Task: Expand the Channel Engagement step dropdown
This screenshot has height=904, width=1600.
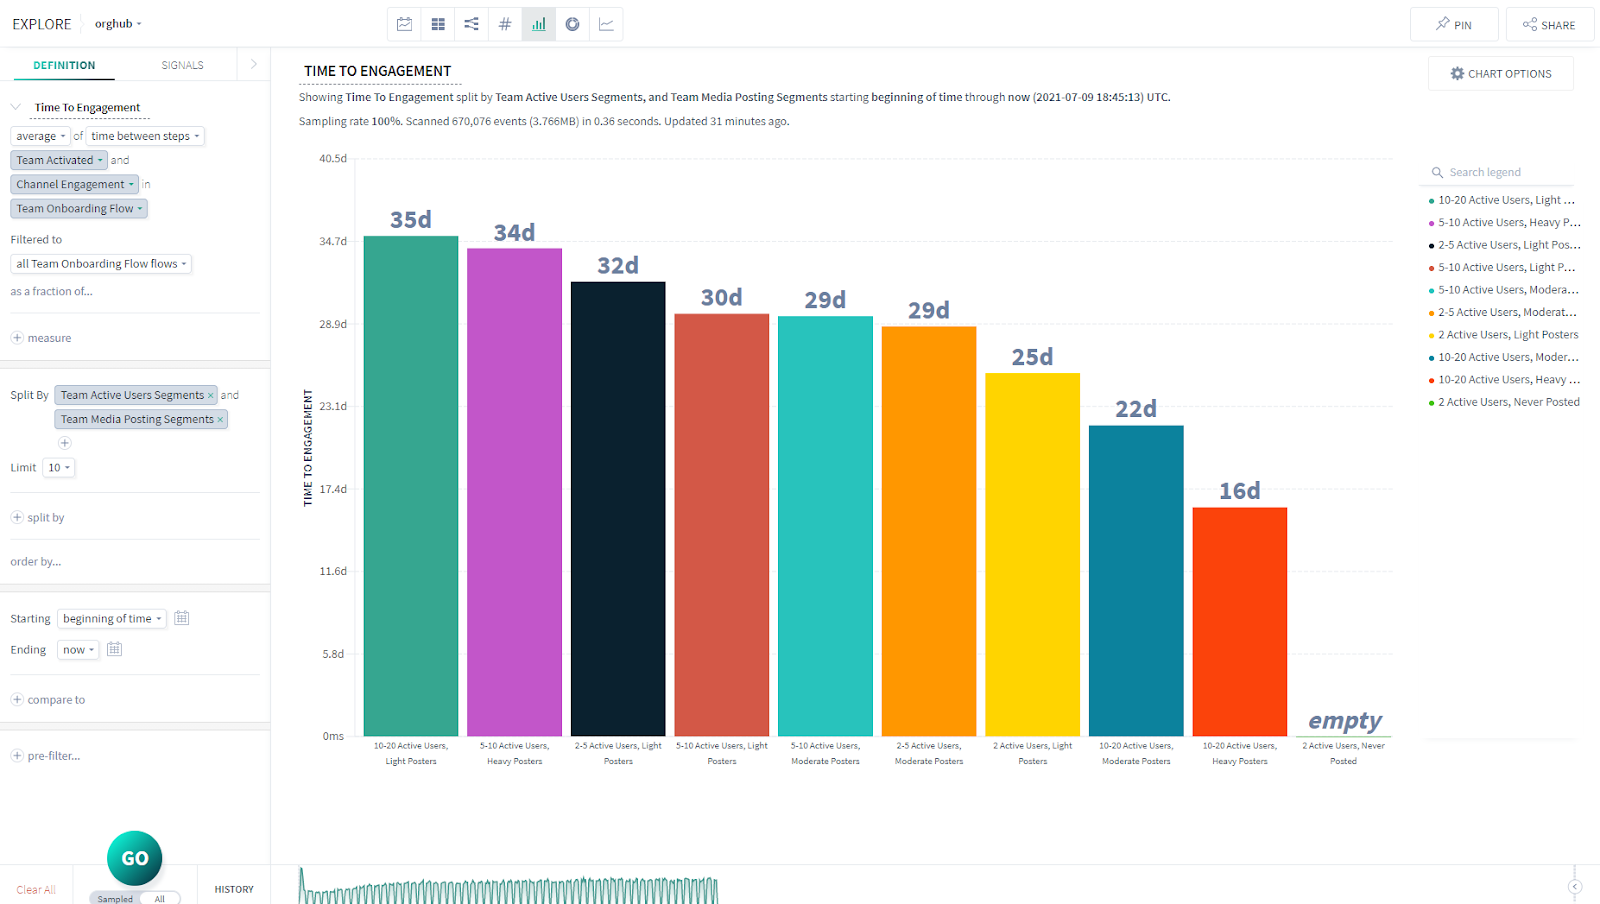Action: click(x=75, y=184)
